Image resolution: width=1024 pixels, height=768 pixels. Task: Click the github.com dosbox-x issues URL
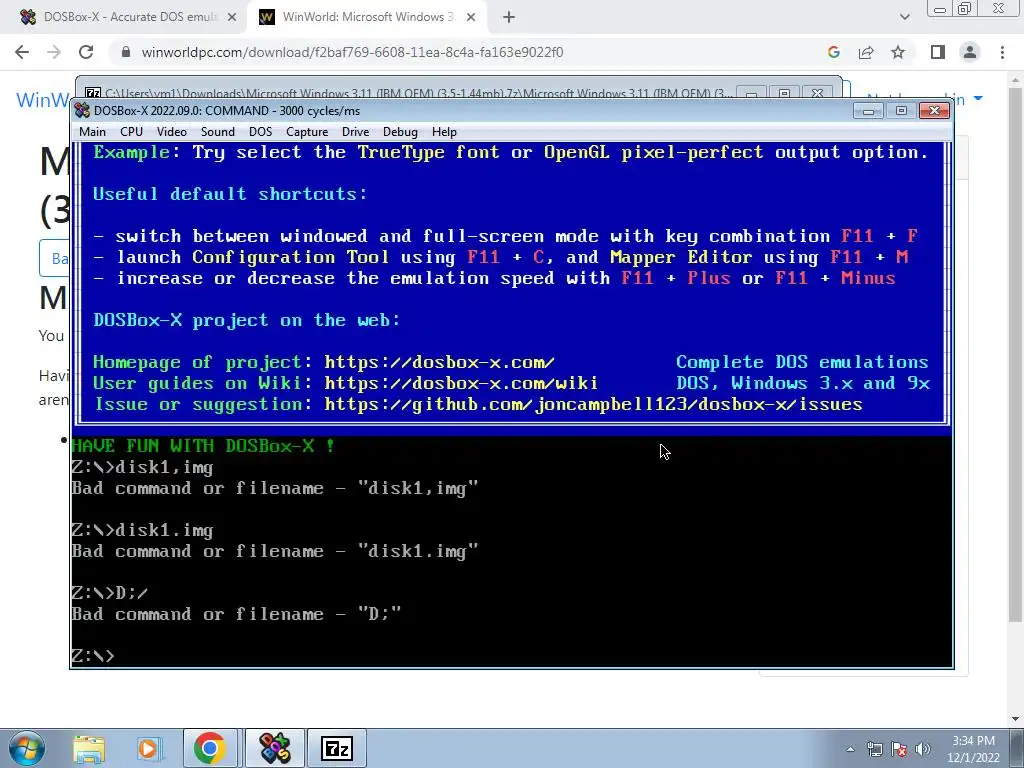(594, 404)
